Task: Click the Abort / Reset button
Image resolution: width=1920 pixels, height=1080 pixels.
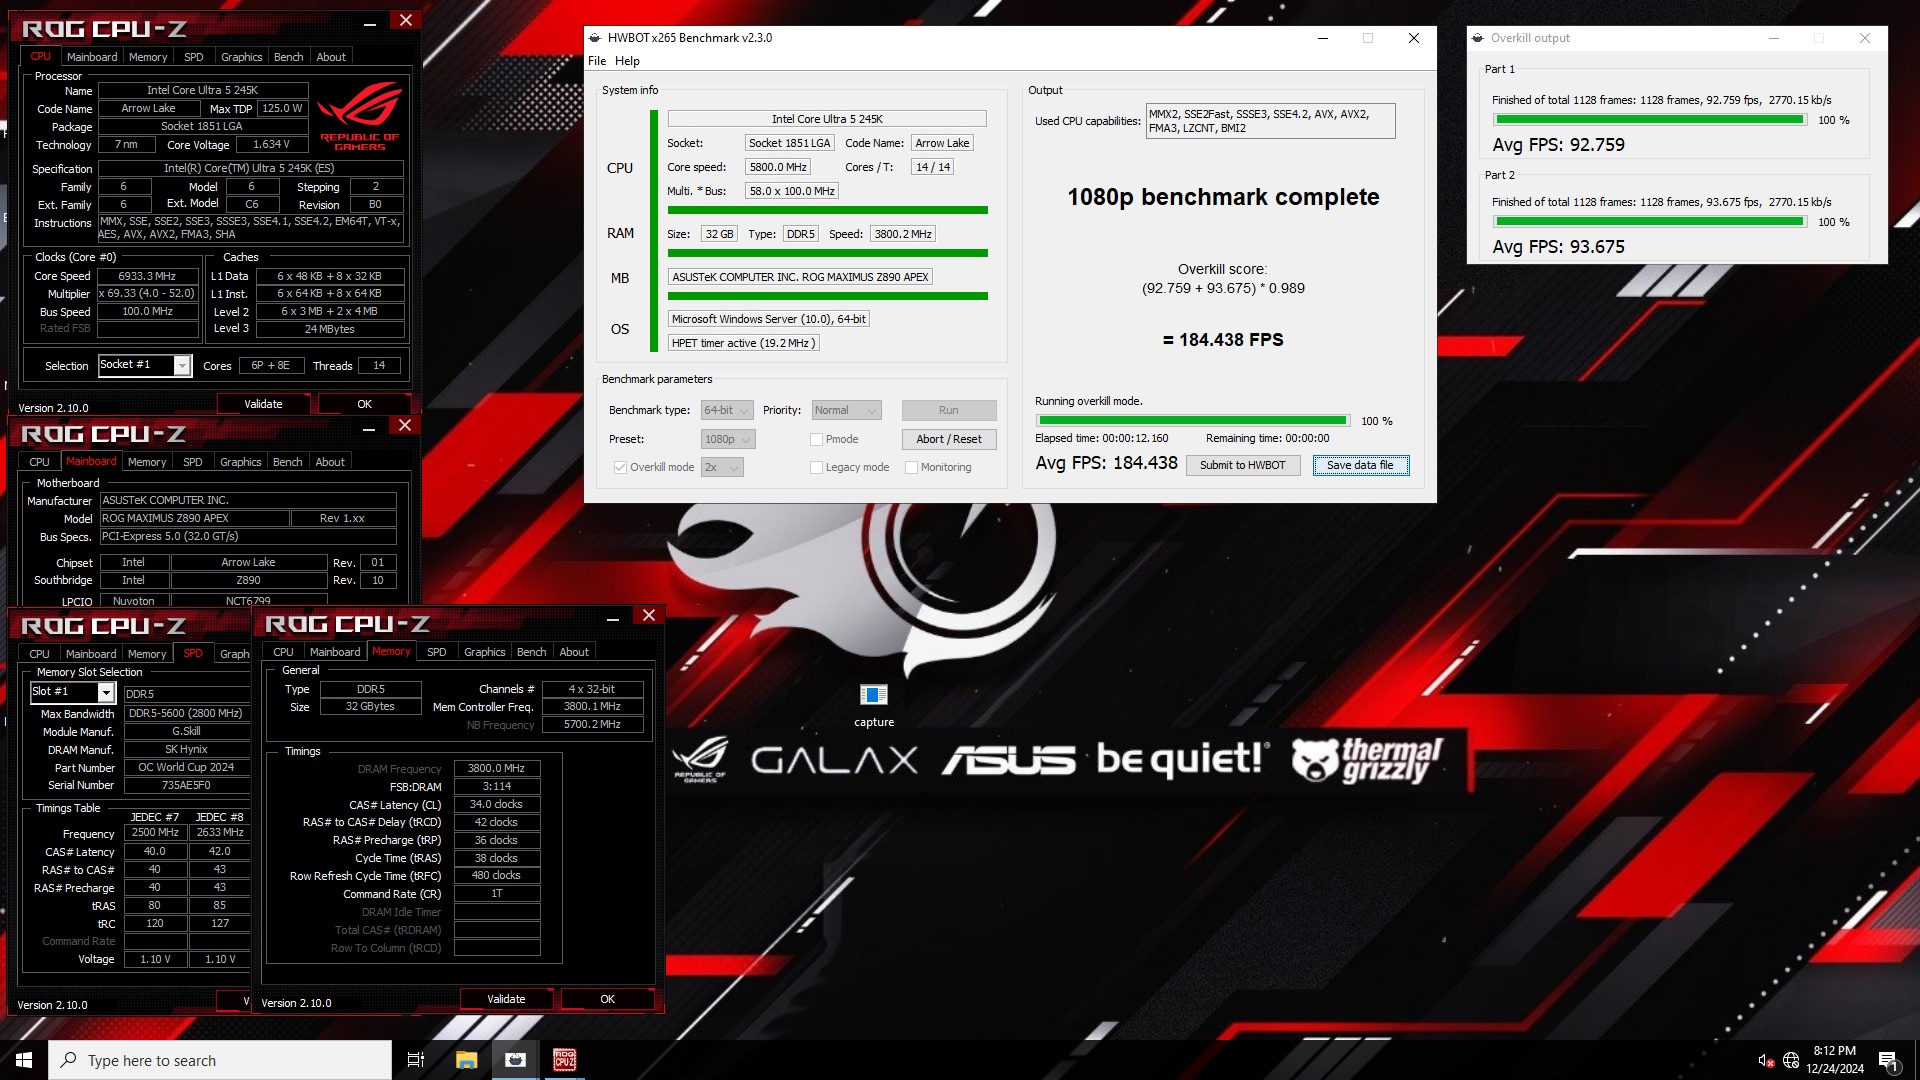Action: point(949,439)
